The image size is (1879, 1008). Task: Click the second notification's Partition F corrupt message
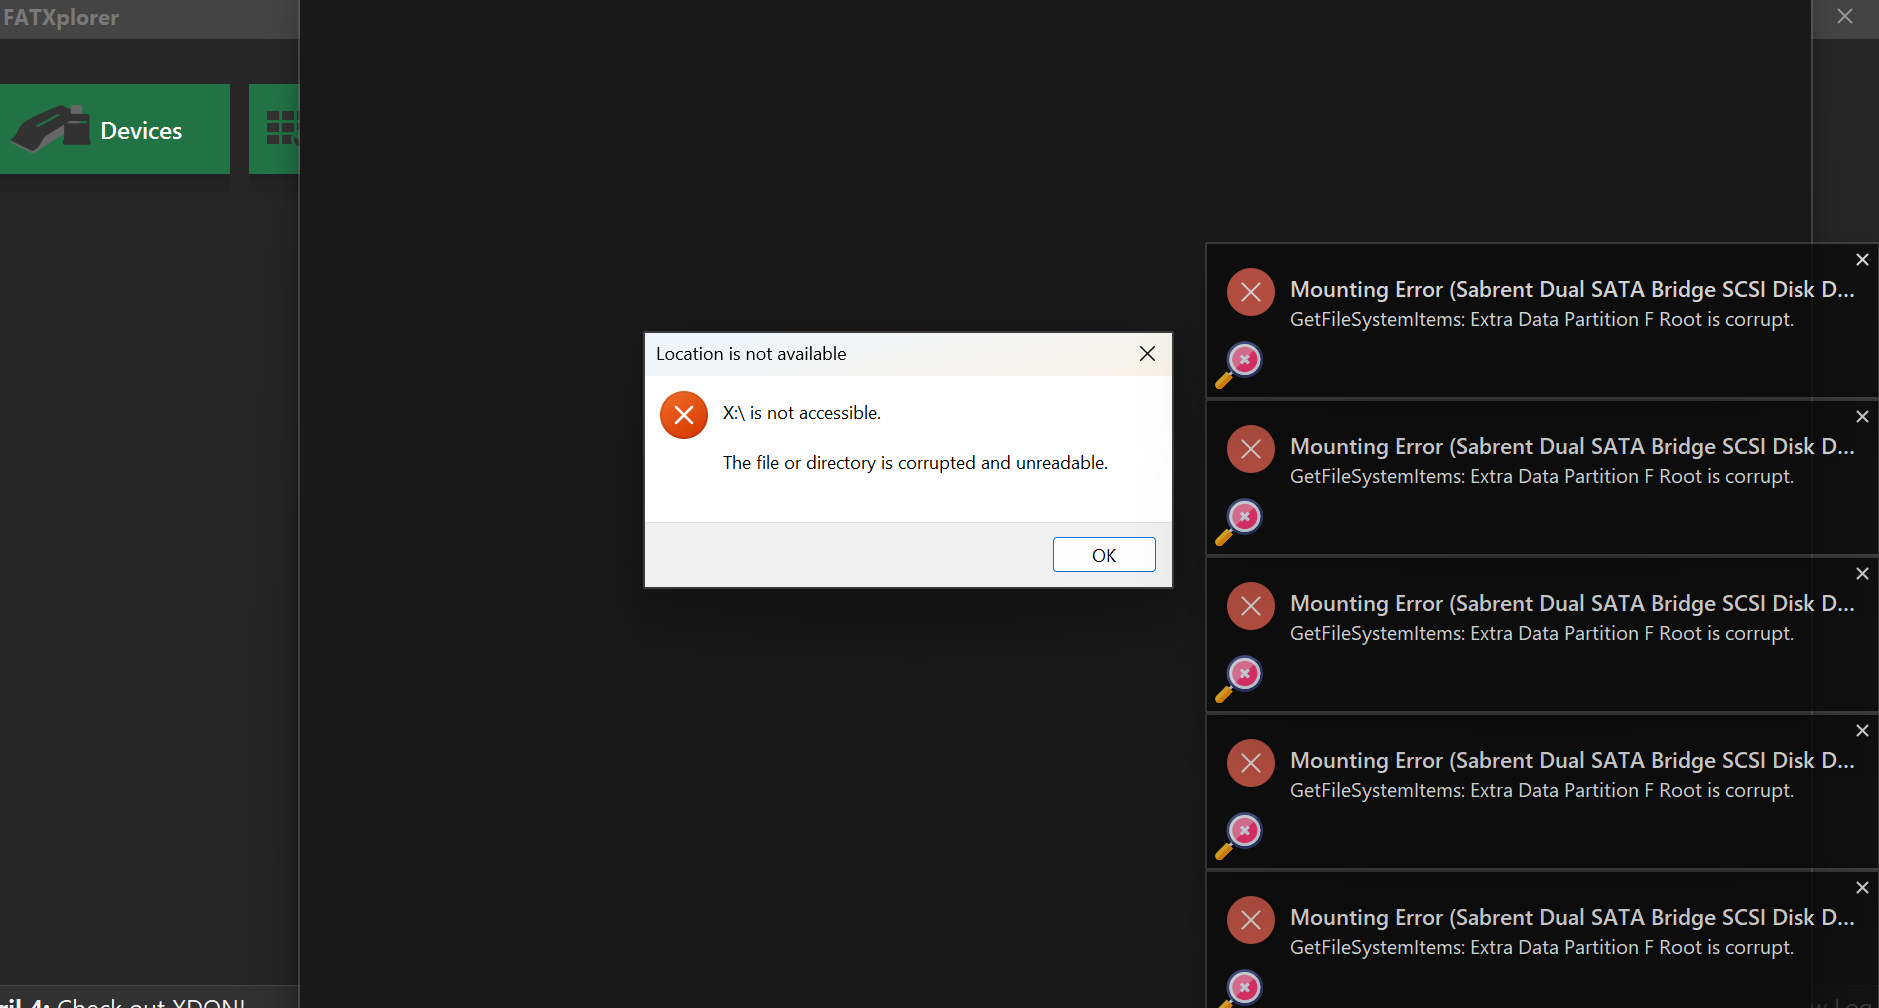1542,476
